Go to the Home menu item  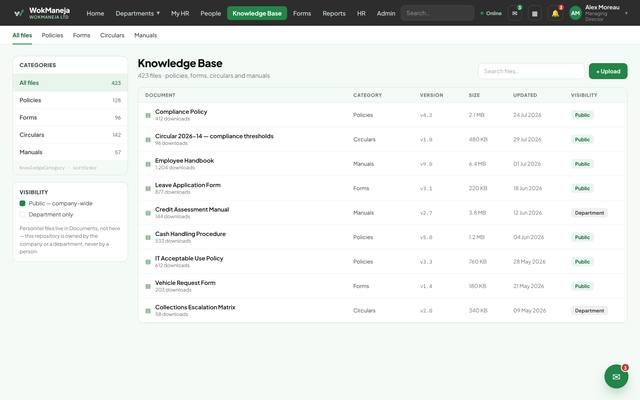point(95,13)
